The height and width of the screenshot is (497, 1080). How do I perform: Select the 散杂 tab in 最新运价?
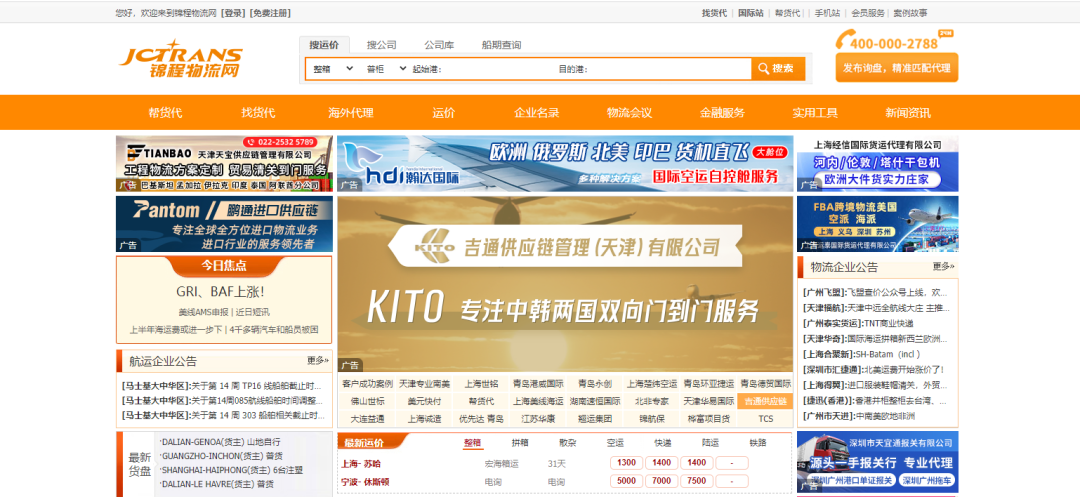(x=568, y=443)
